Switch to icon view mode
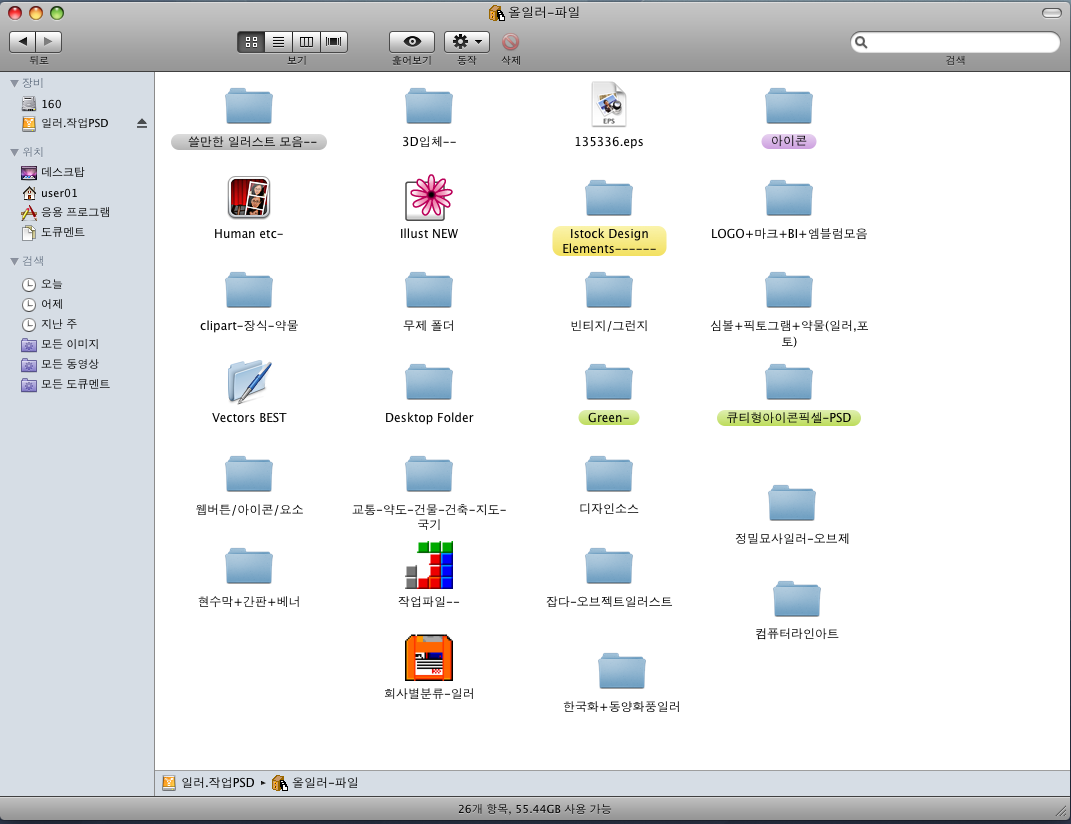The width and height of the screenshot is (1071, 824). pos(251,42)
